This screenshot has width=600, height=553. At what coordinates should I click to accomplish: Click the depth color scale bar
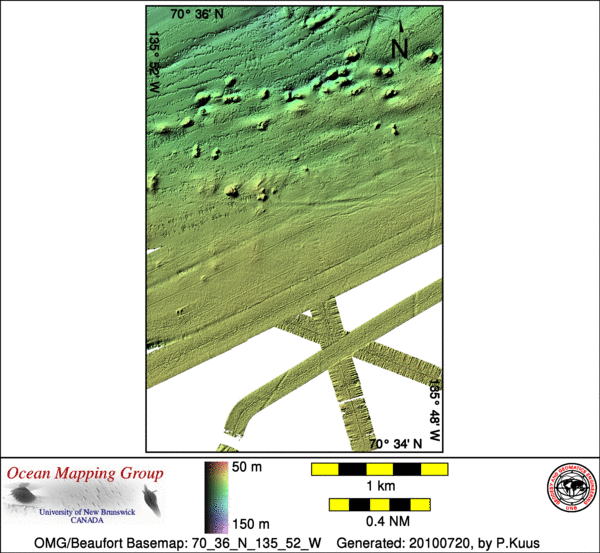pos(214,497)
